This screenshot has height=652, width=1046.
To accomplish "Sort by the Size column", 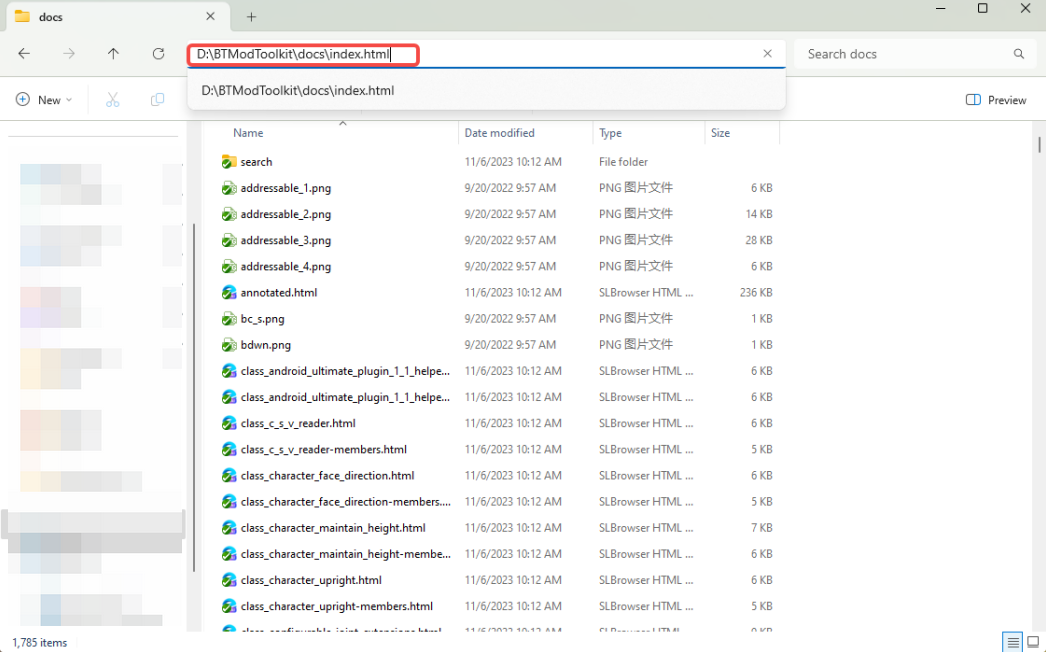I will point(720,133).
